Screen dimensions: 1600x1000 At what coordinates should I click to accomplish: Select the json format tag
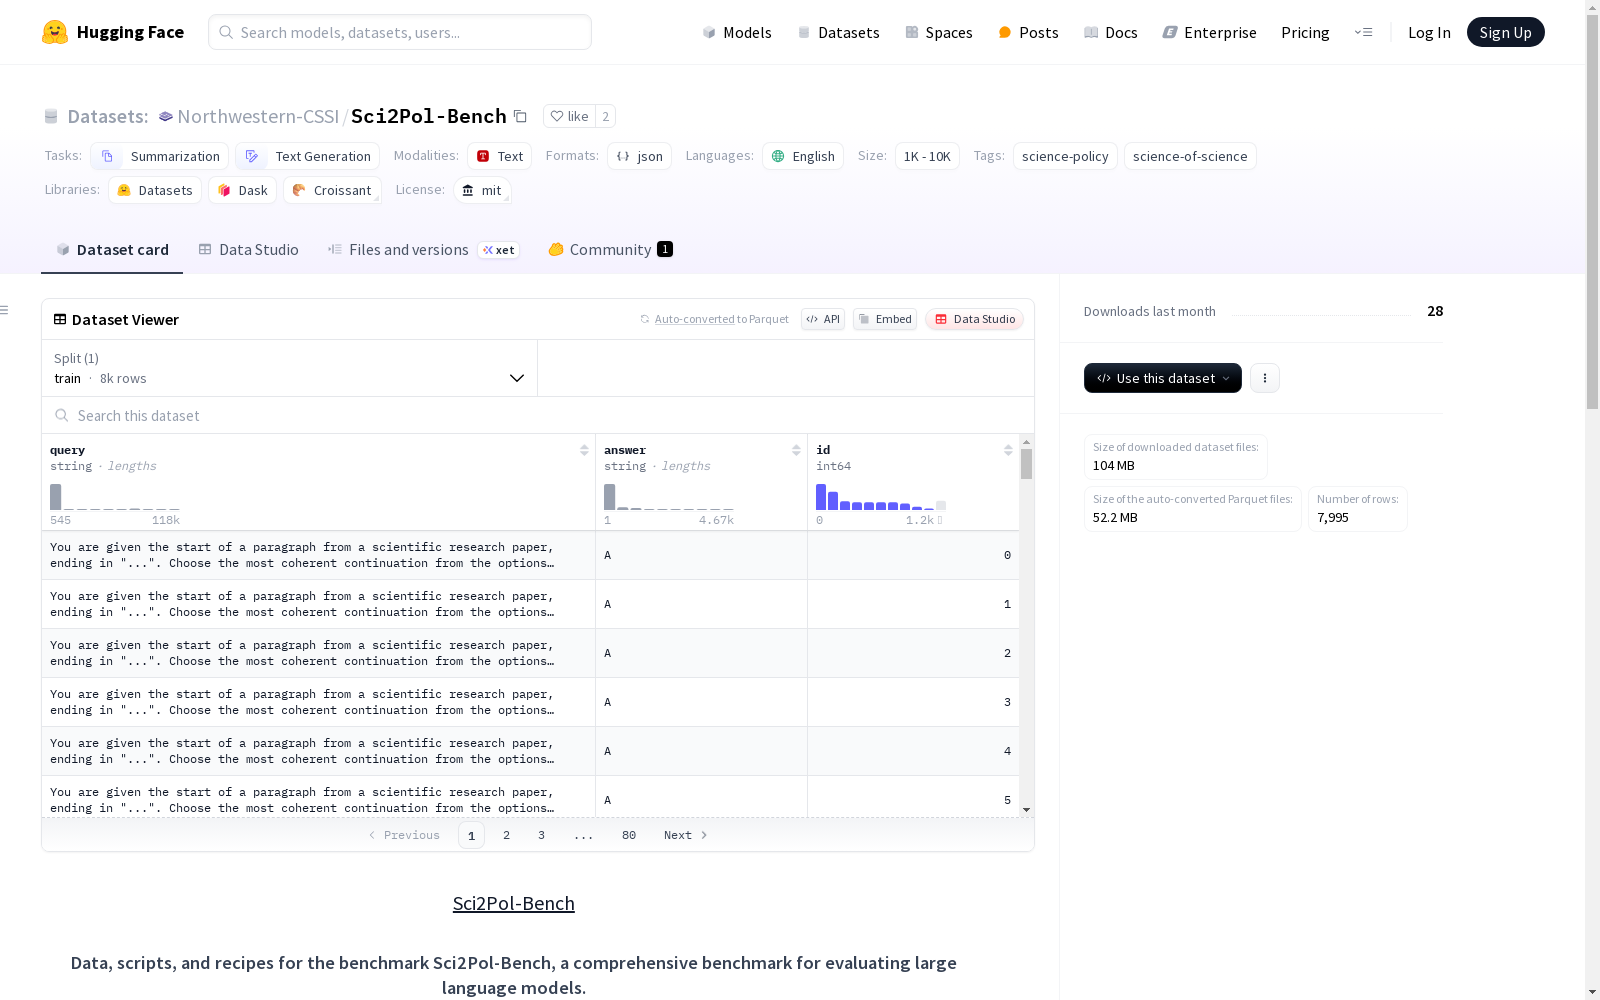point(640,156)
